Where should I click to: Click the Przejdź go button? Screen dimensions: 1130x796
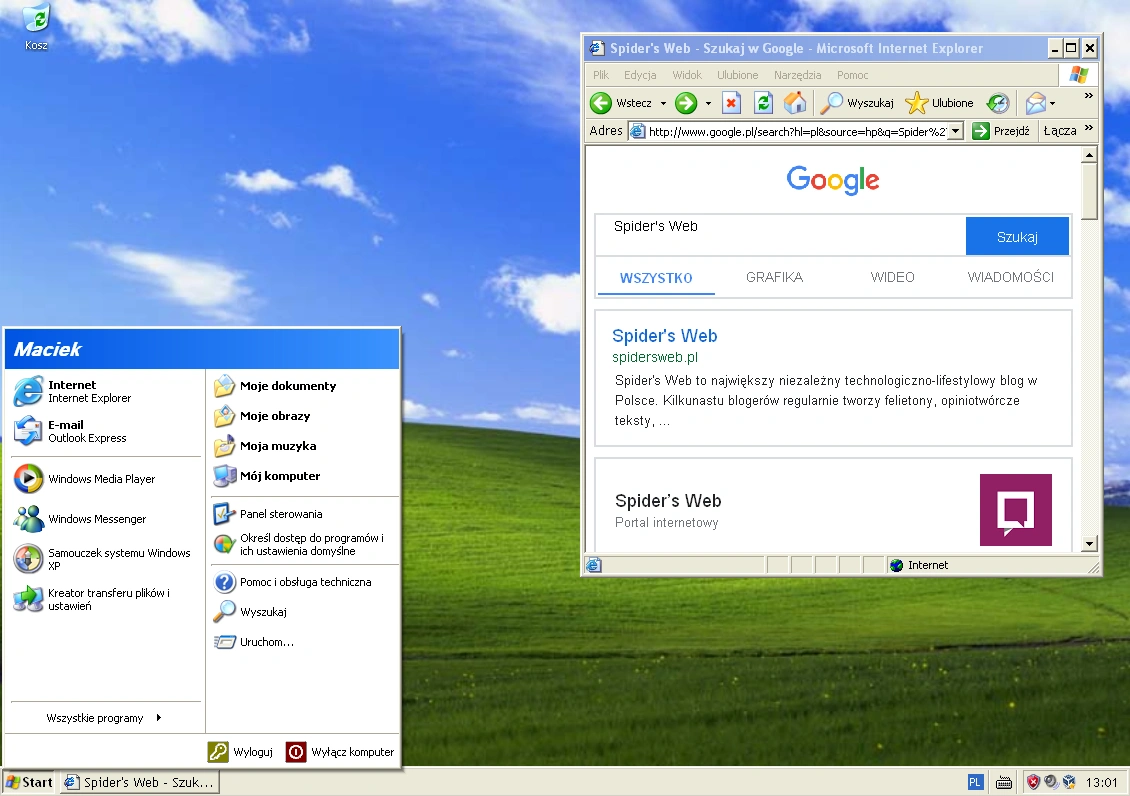(1002, 131)
